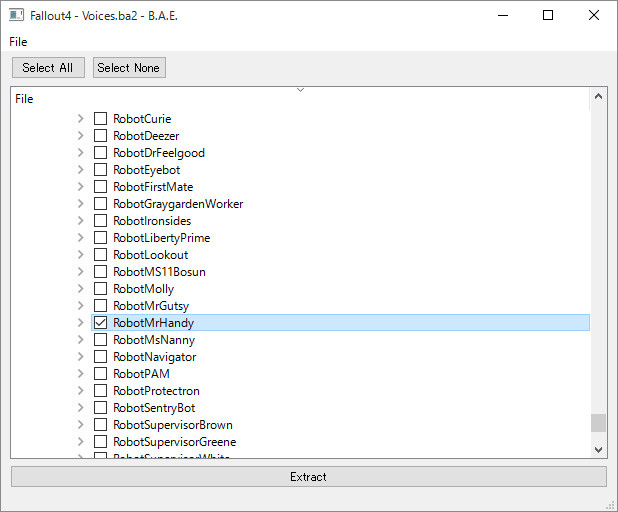Image resolution: width=618 pixels, height=512 pixels.
Task: Select the RobotLibertyPrime row text
Action: pyautogui.click(x=162, y=238)
